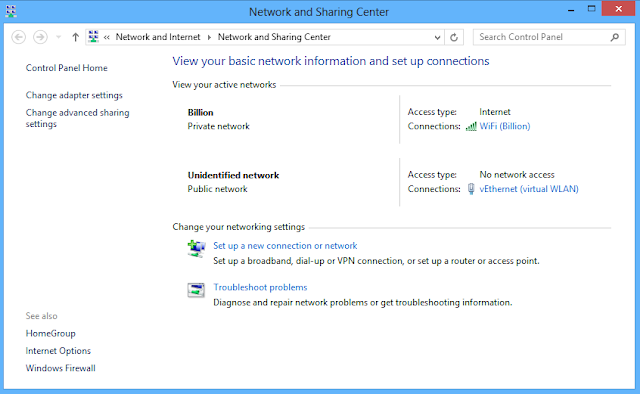Click the Troubleshoot problems icon

[x=196, y=290]
